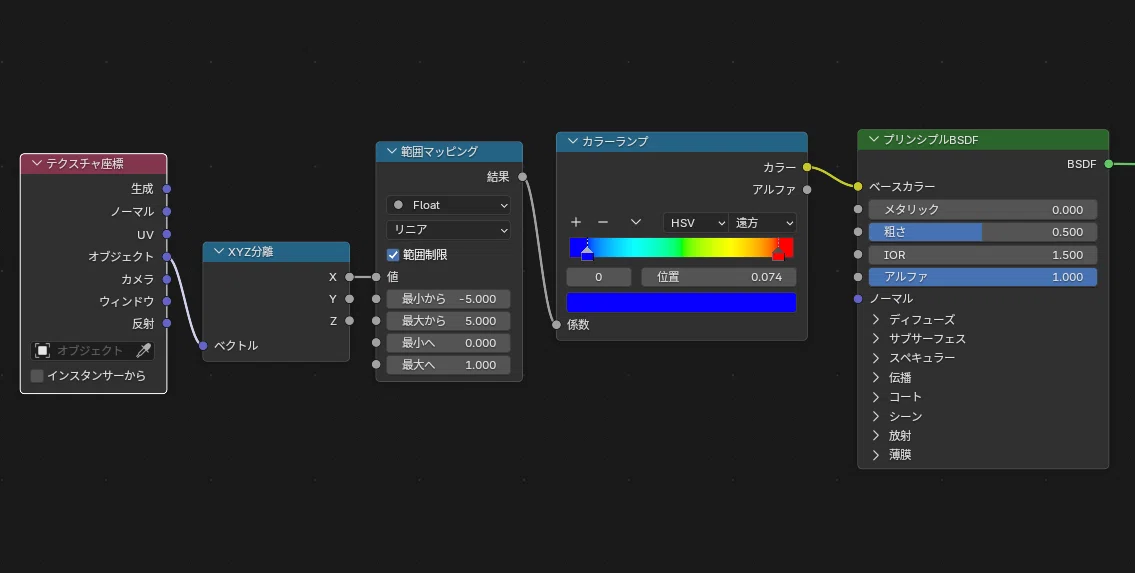Image resolution: width=1135 pixels, height=573 pixels.
Task: Click the color stop index field showing 0
Action: tap(599, 277)
